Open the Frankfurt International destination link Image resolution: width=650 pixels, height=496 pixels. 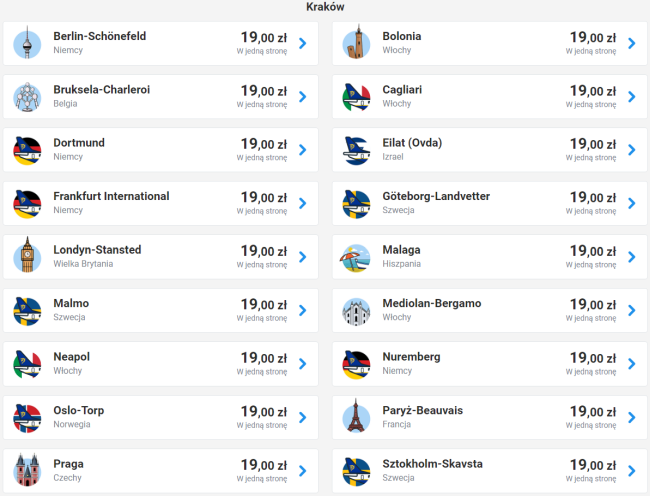click(x=111, y=196)
